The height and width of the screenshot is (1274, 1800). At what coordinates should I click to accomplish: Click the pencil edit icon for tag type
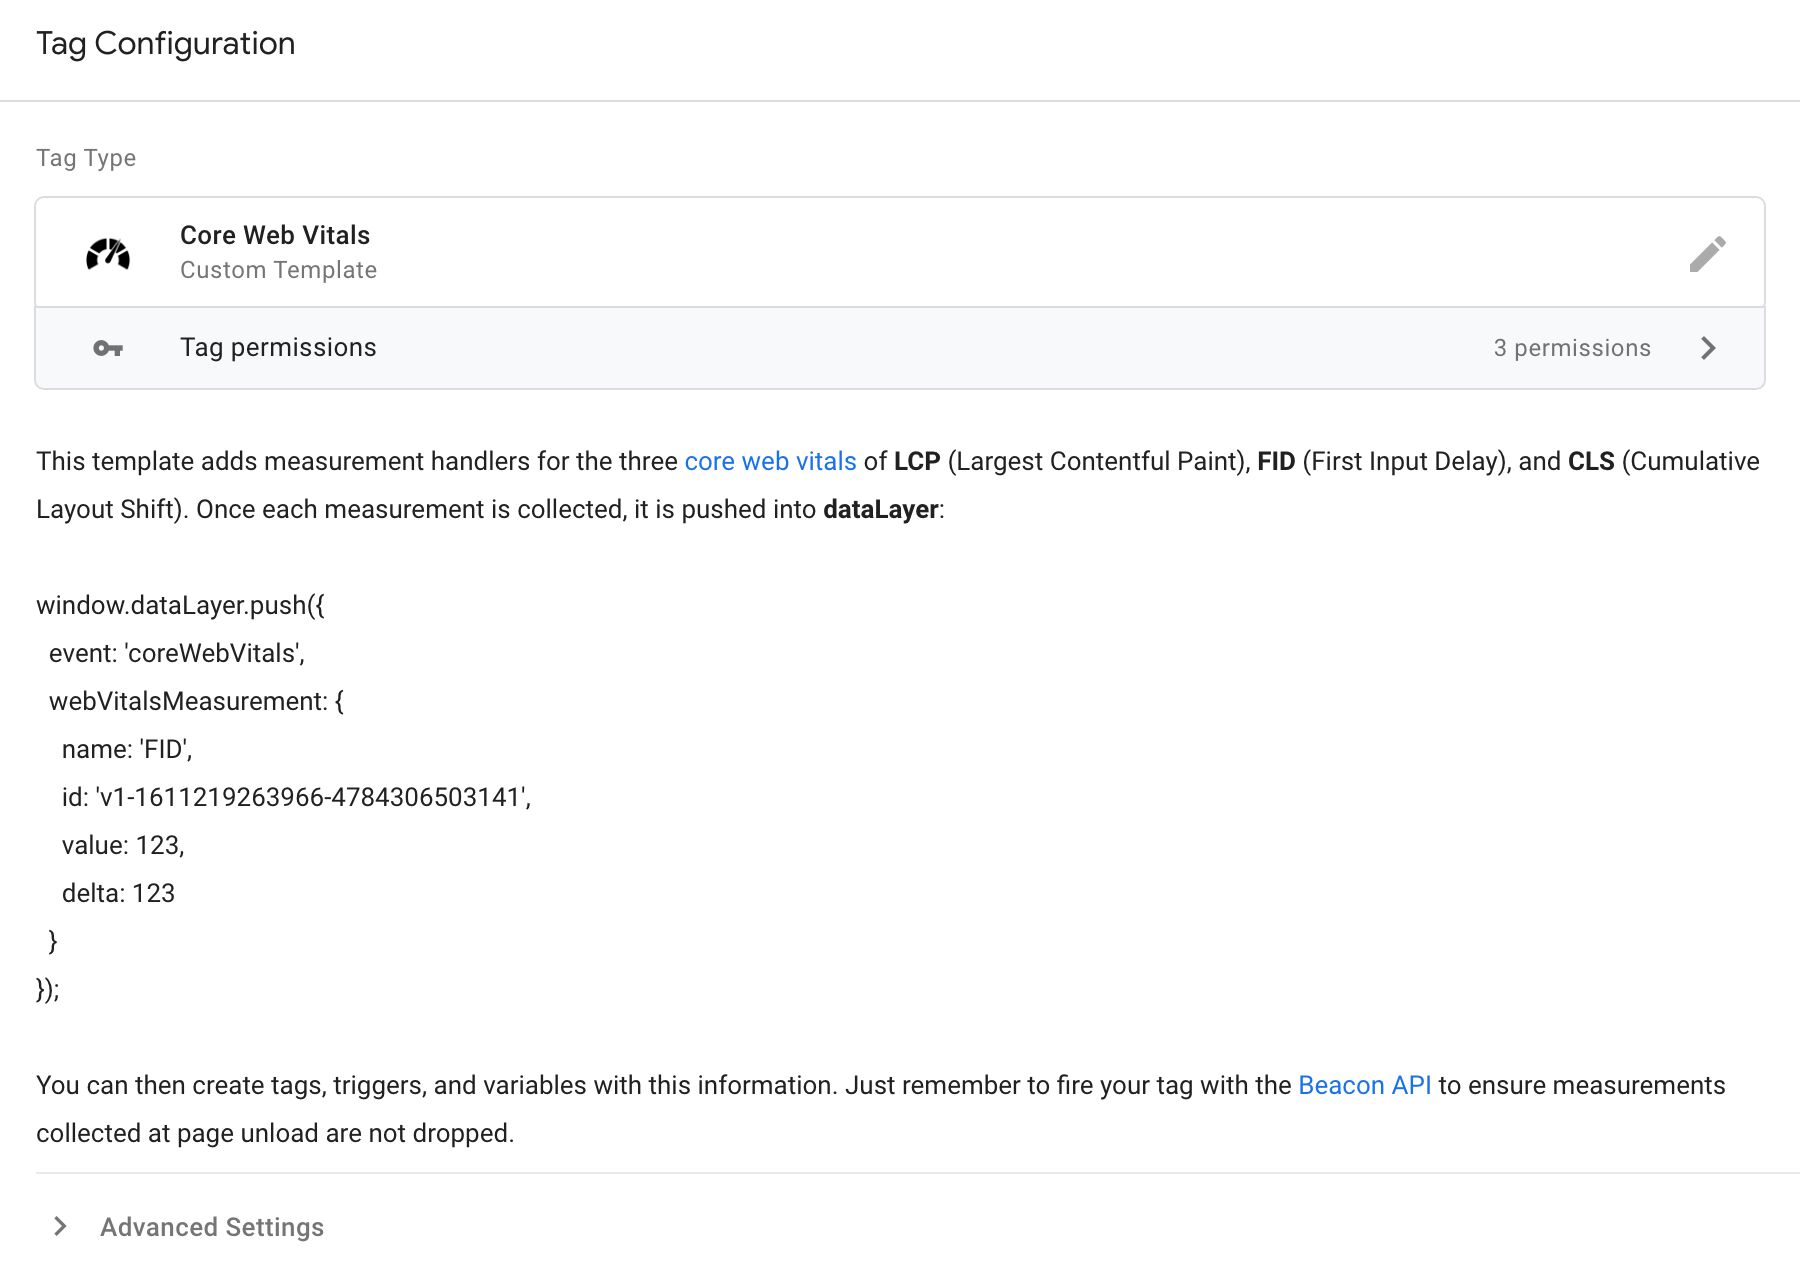[x=1707, y=254]
